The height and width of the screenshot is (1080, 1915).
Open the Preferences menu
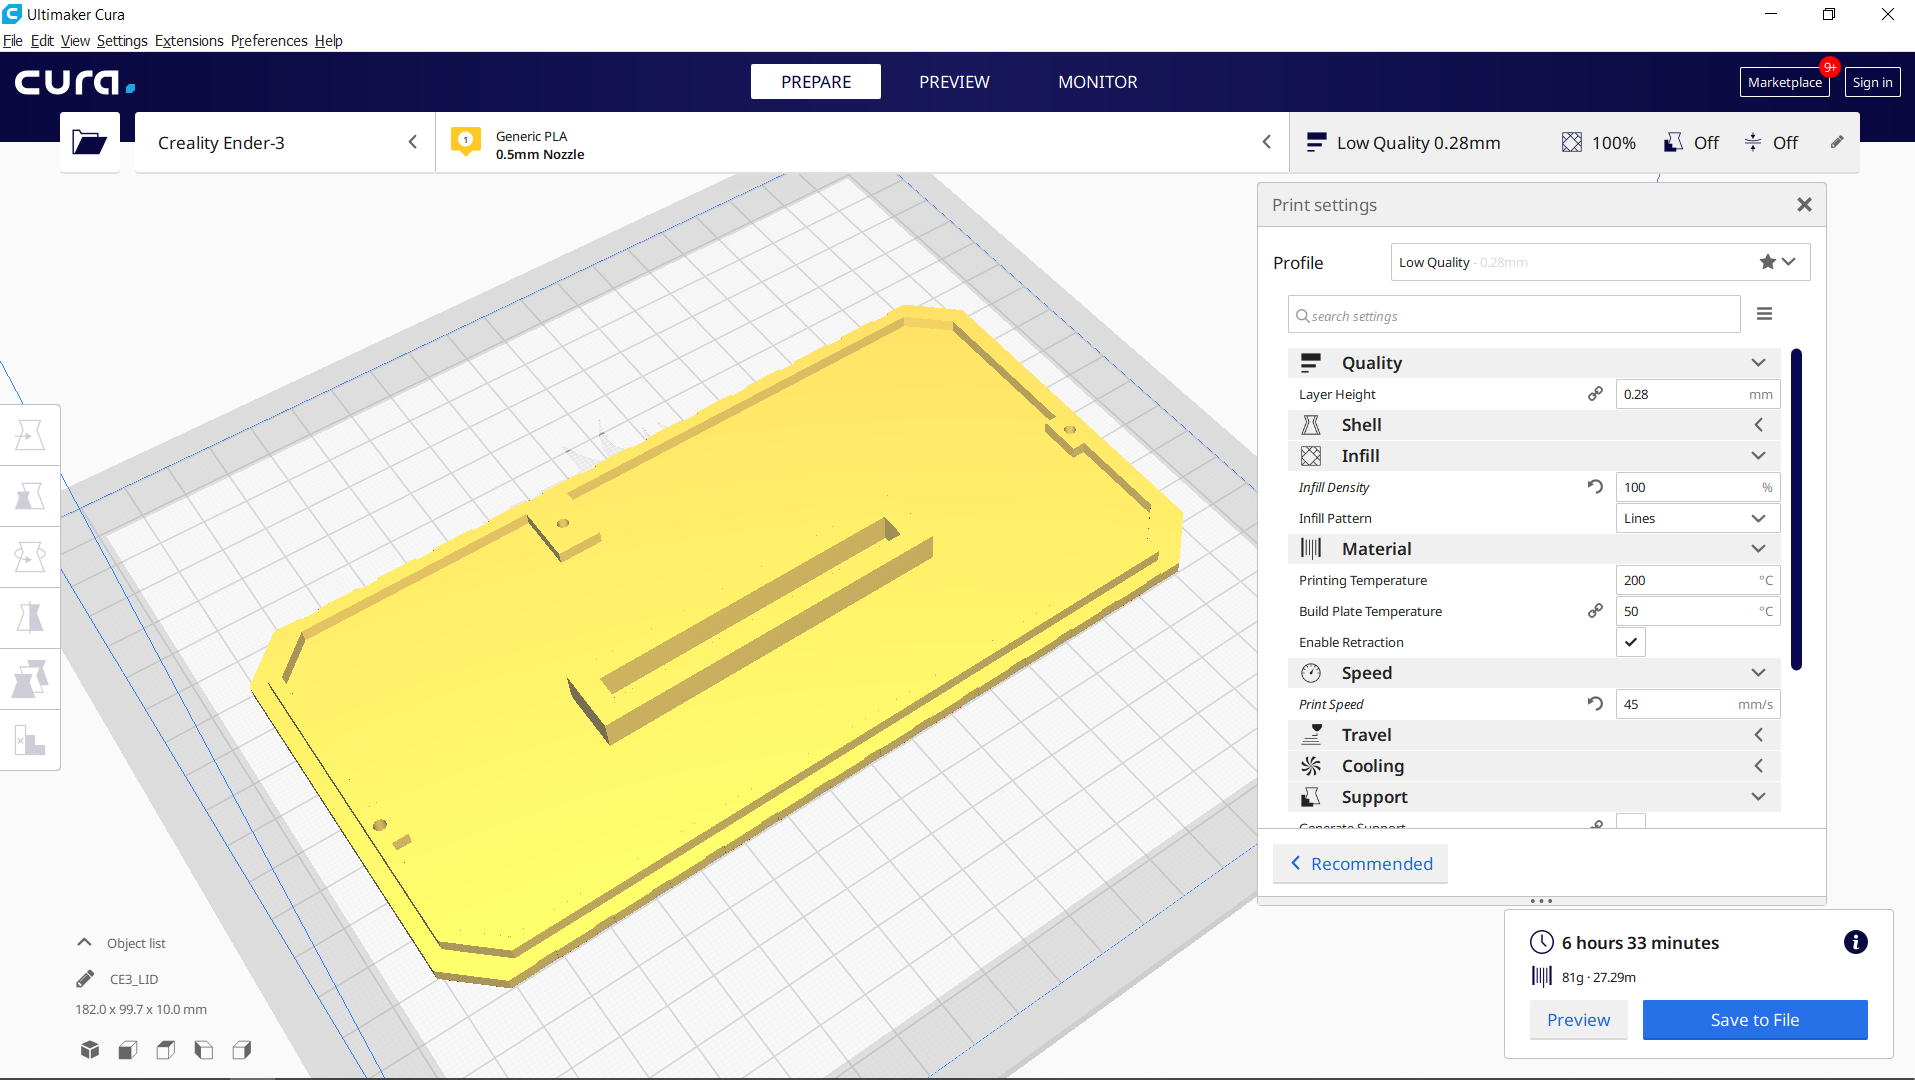[x=269, y=41]
